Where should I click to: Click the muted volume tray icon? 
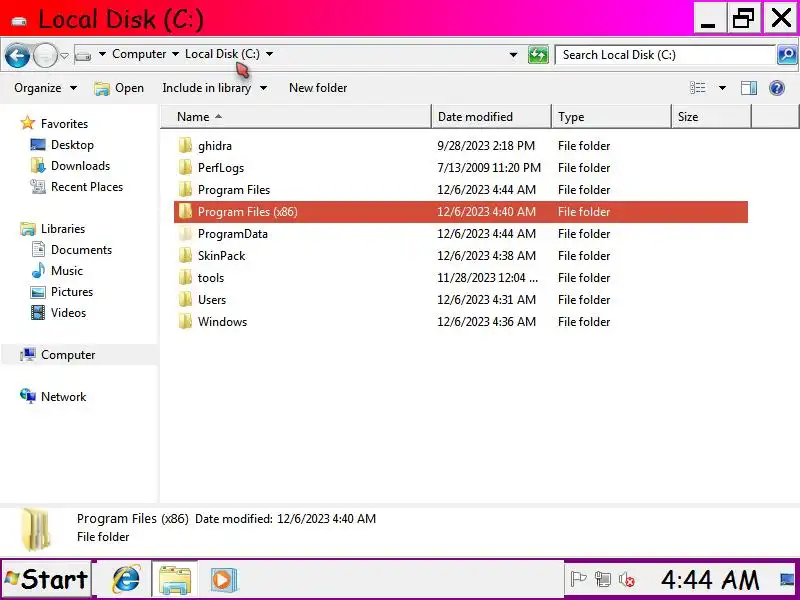coord(627,580)
